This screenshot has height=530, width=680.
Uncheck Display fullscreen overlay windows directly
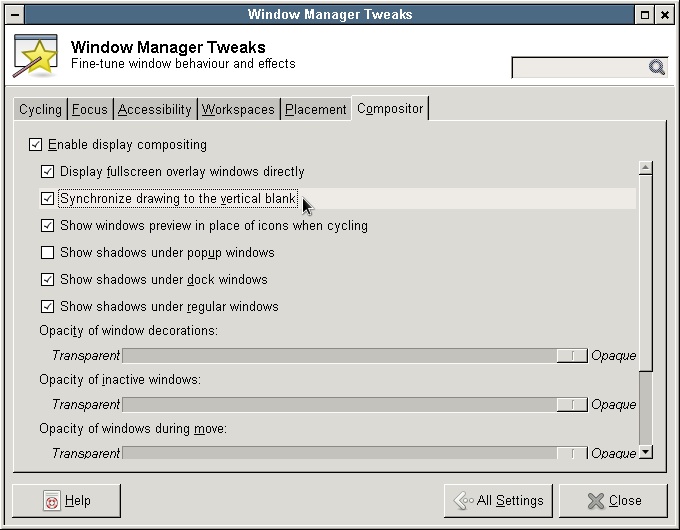47,172
